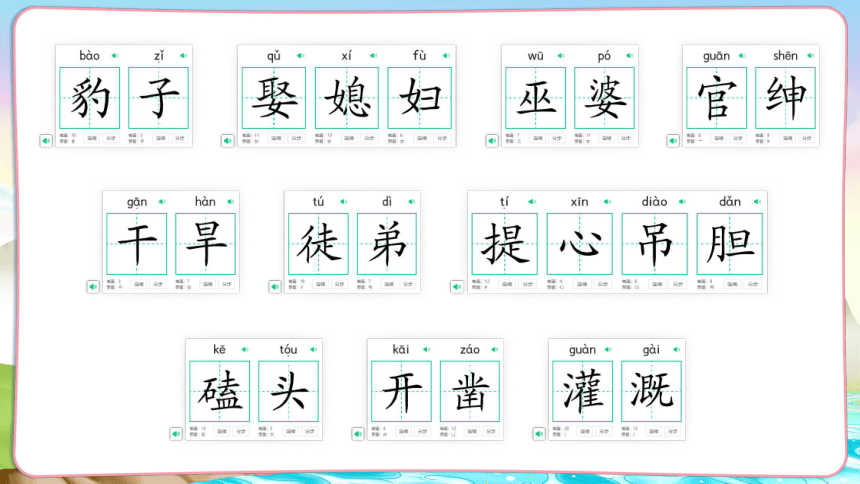Play pronunciation audio for pinyin gān

tap(162, 201)
